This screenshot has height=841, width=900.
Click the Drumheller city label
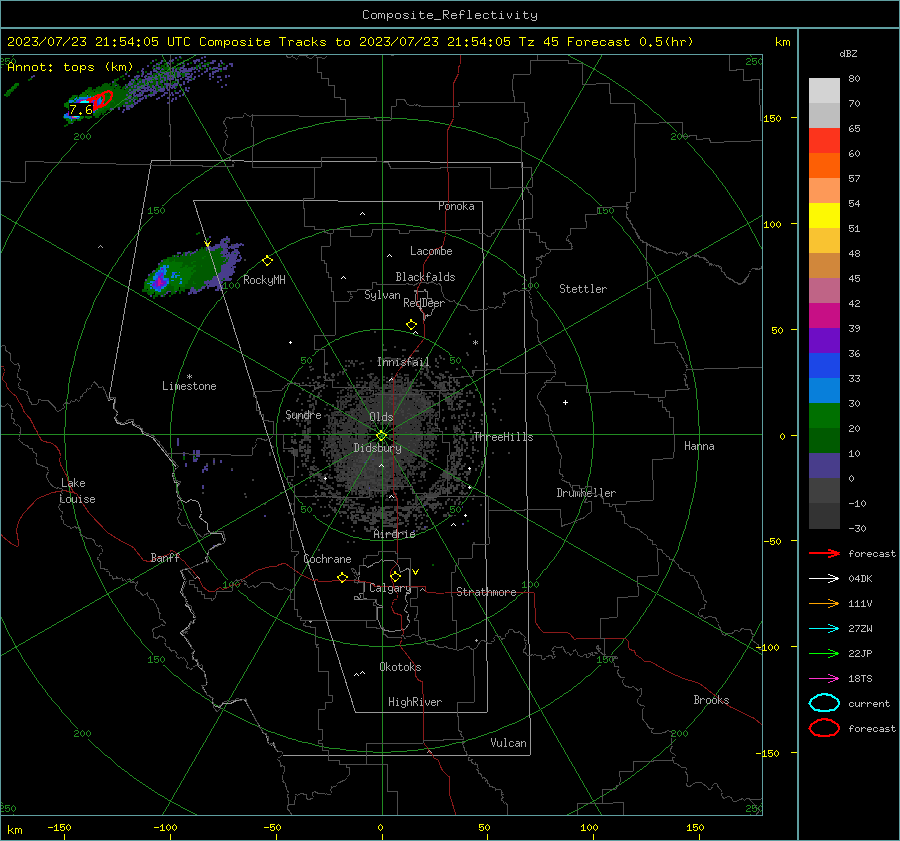click(x=586, y=493)
